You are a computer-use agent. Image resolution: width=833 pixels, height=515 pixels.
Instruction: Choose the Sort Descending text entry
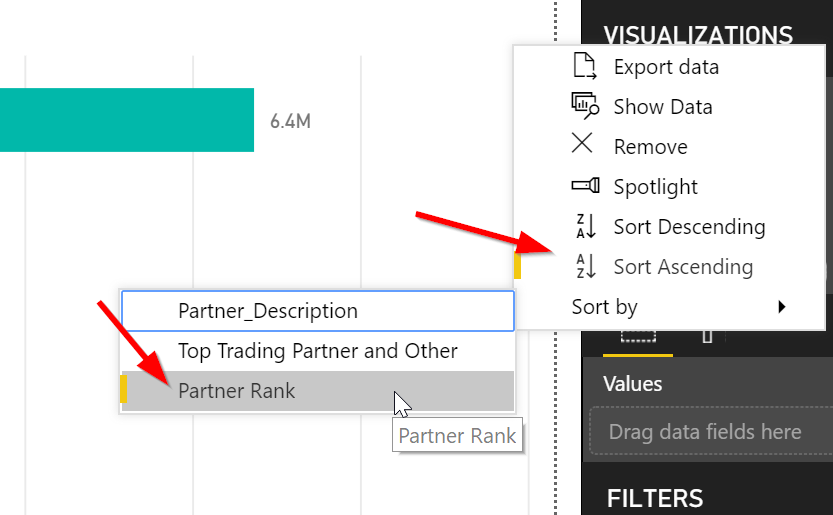coord(689,227)
